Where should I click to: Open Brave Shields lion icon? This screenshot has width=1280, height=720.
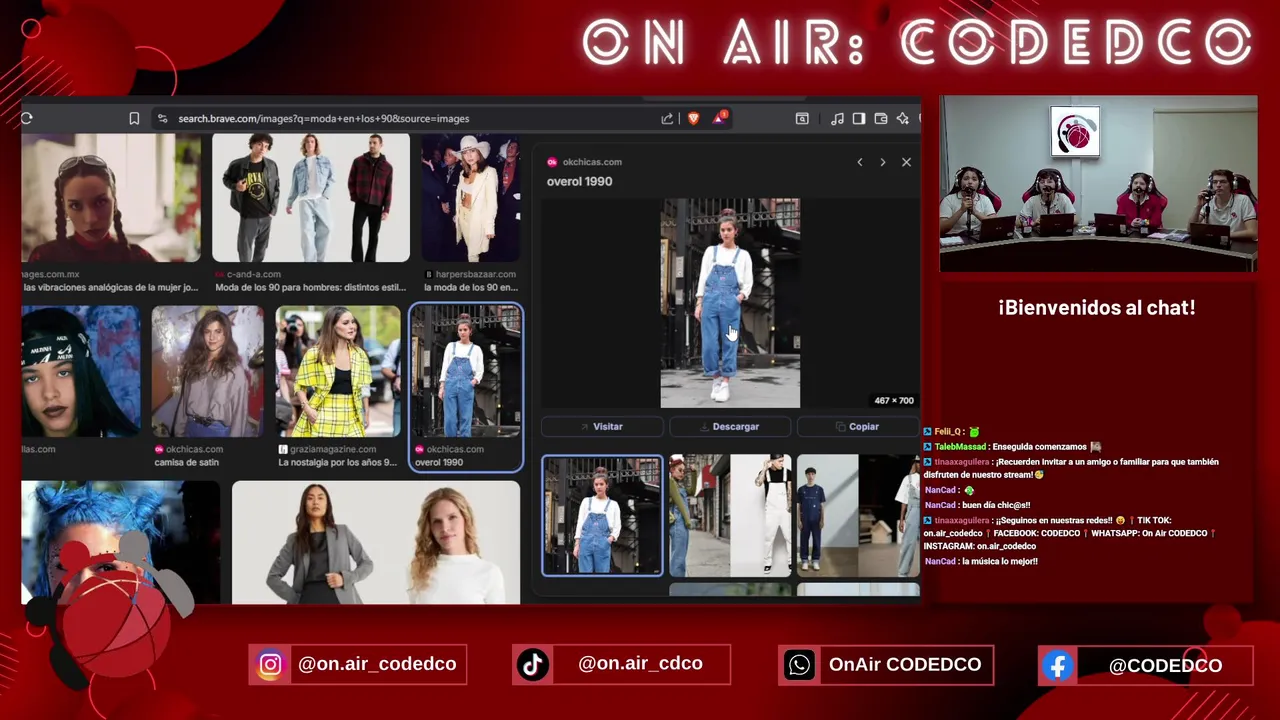(x=693, y=118)
